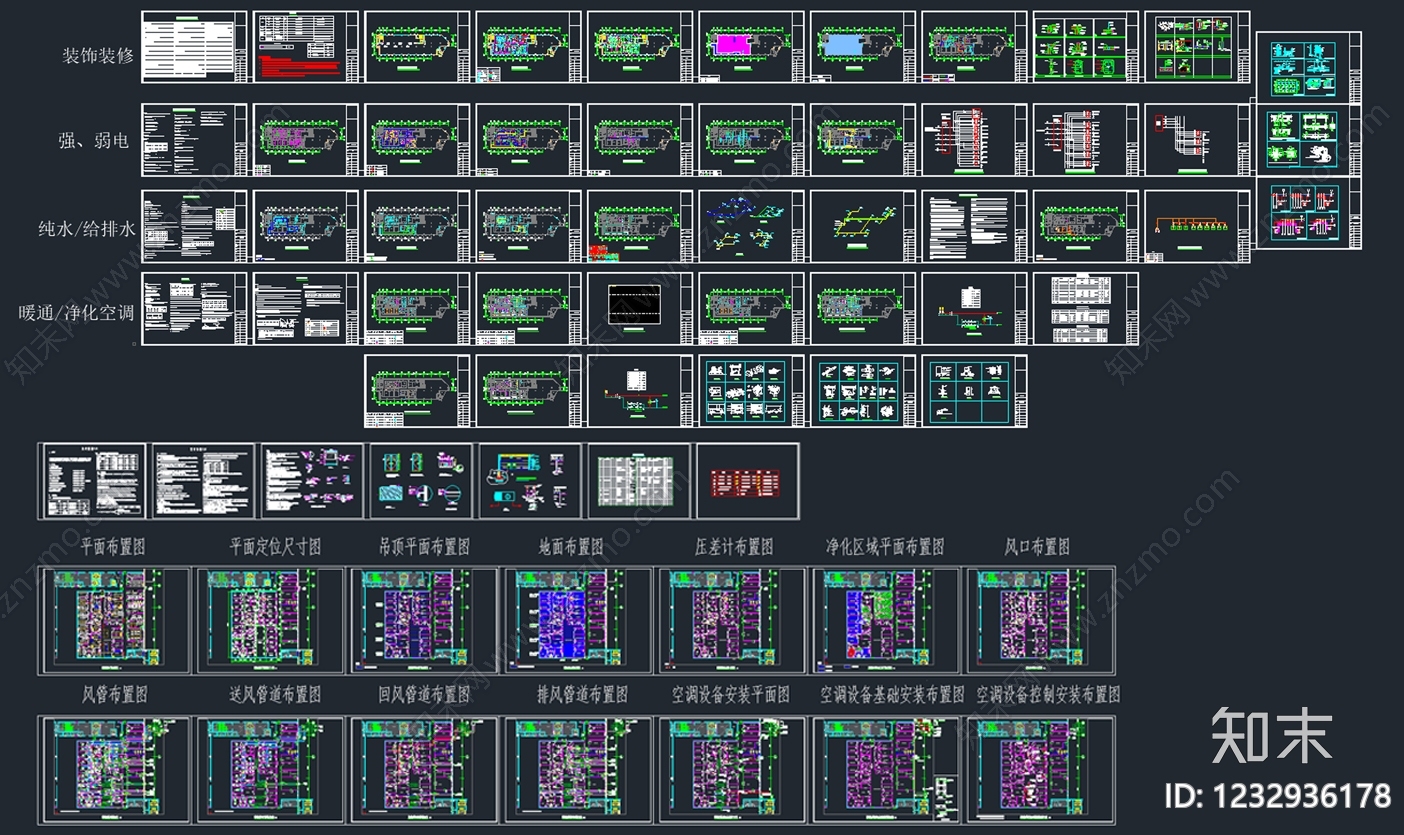Image resolution: width=1404 pixels, height=835 pixels.
Task: Open the drawing sheet under 平面布置图
Action: (x=114, y=619)
